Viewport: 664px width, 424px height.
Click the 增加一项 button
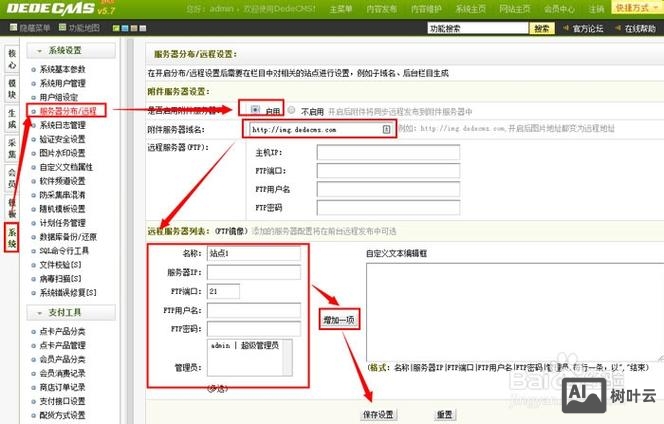[x=339, y=319]
